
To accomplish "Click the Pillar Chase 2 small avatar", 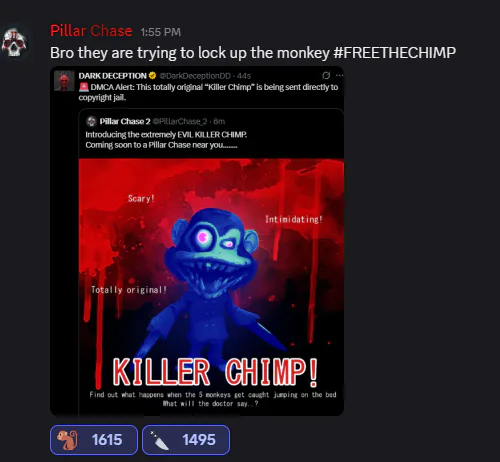I will [x=91, y=121].
